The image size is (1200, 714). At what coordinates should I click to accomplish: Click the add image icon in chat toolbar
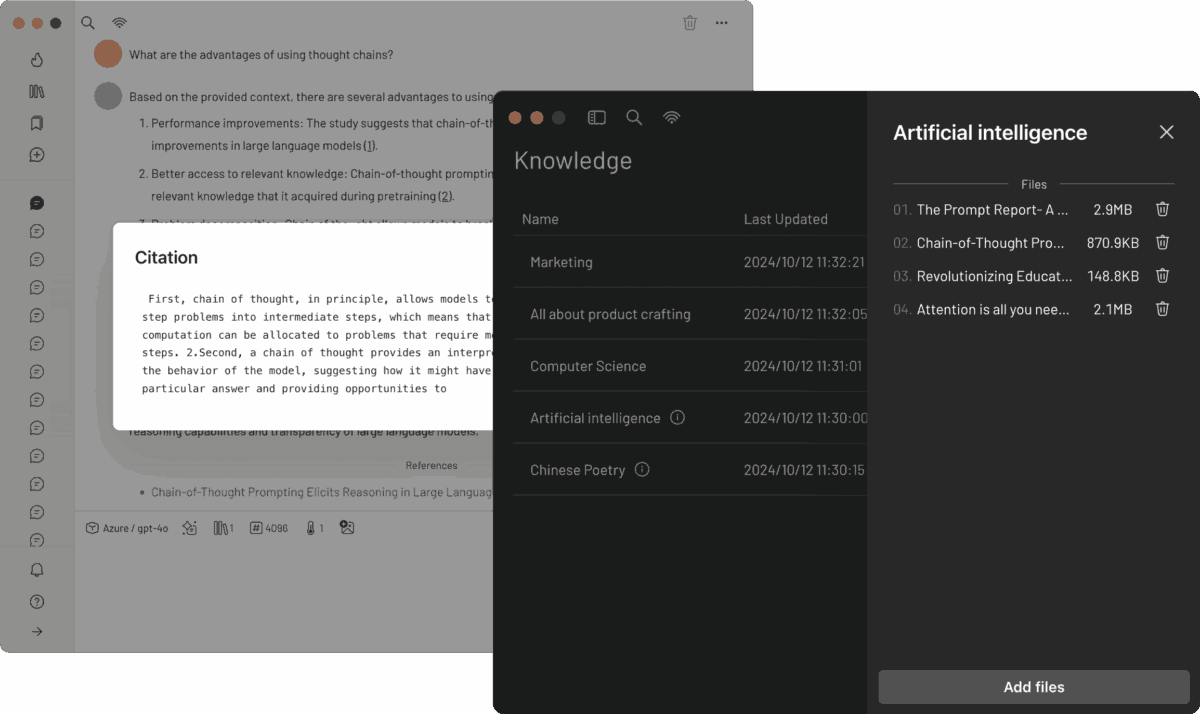tap(347, 527)
